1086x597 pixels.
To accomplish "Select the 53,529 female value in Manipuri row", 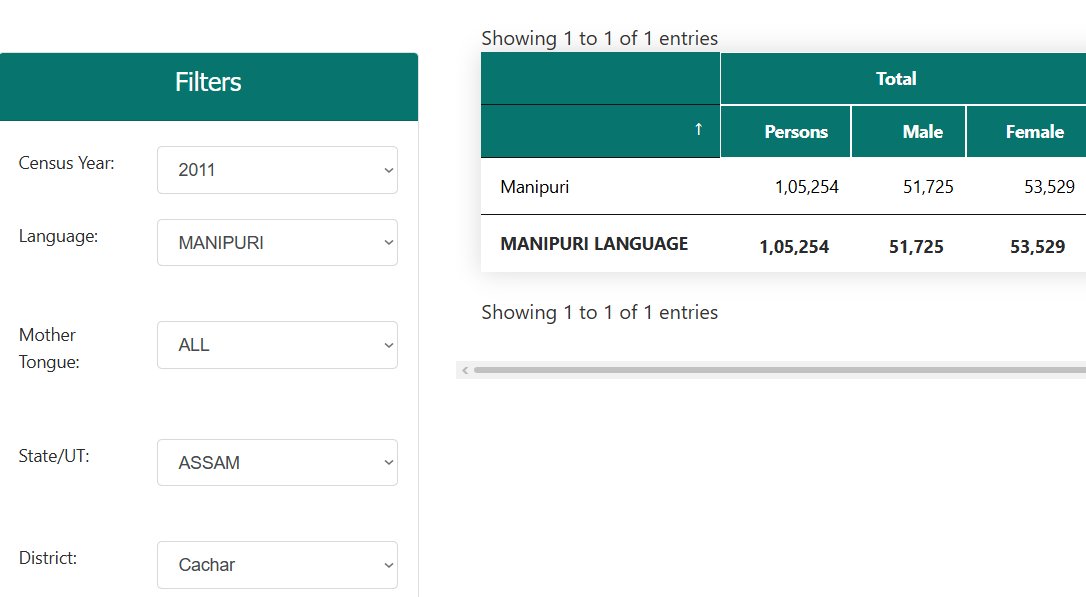I will tap(1049, 187).
